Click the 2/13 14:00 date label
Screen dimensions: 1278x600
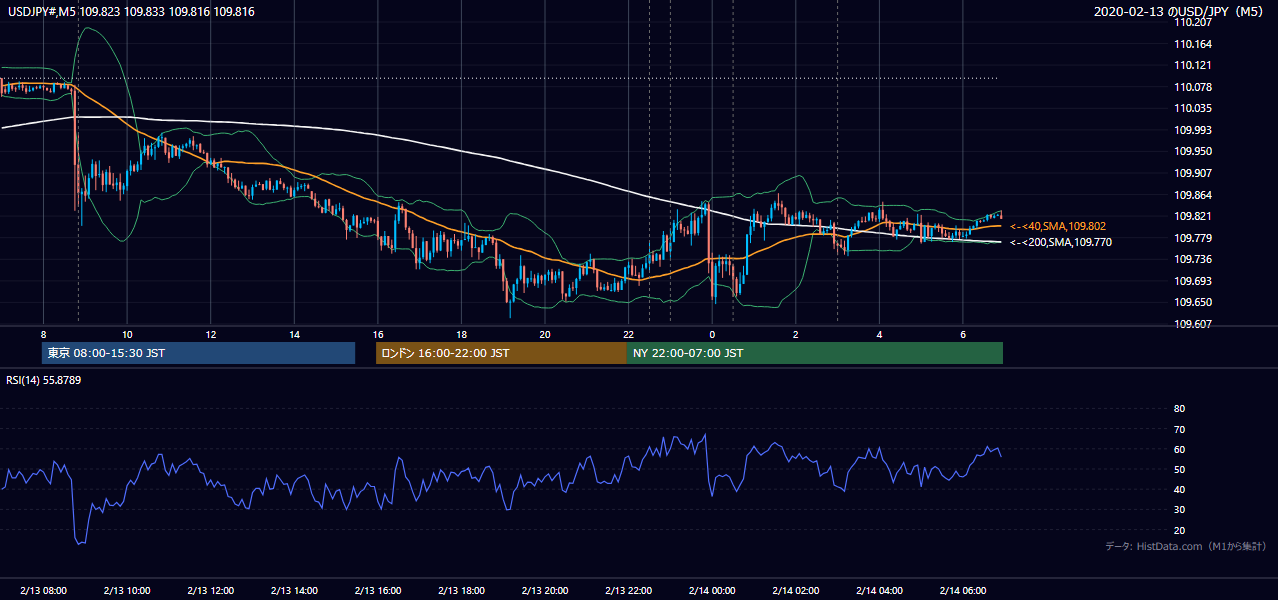[294, 591]
